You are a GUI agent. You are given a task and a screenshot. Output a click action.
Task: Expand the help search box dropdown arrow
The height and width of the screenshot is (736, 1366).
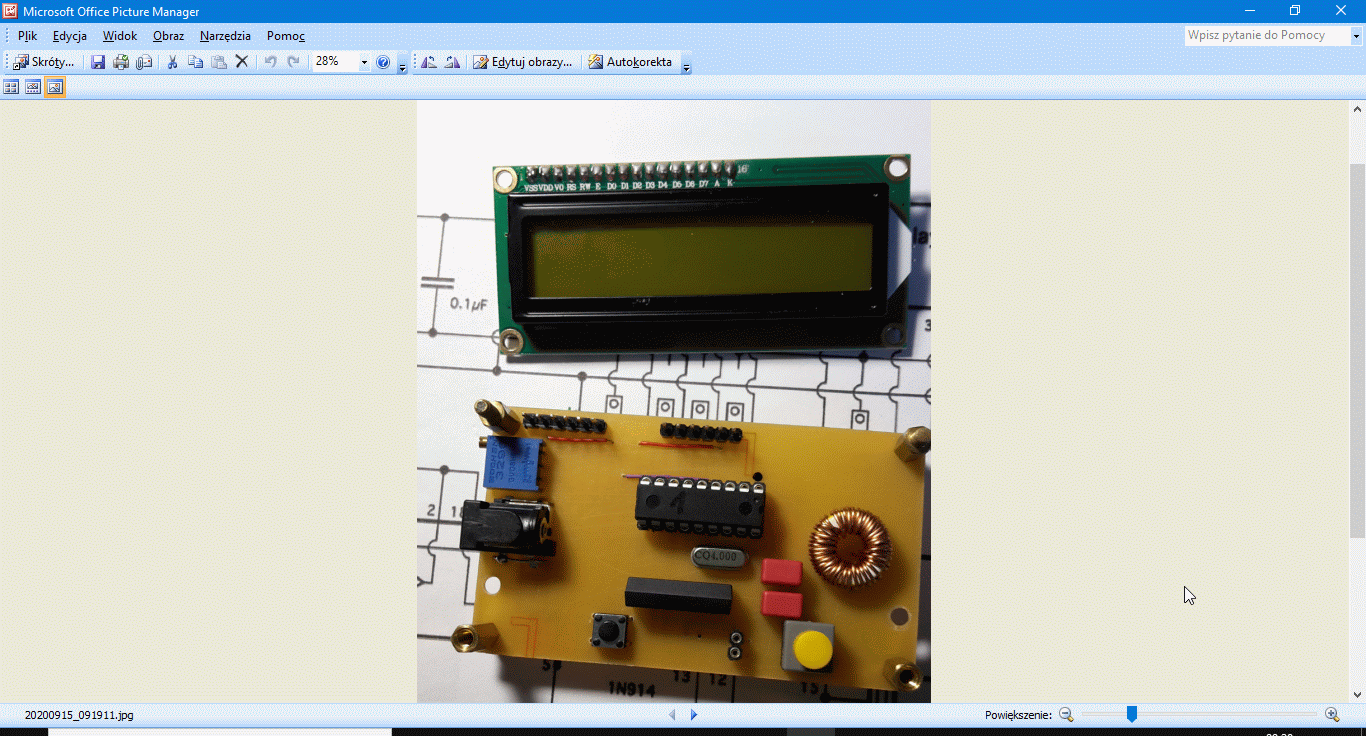(1357, 36)
